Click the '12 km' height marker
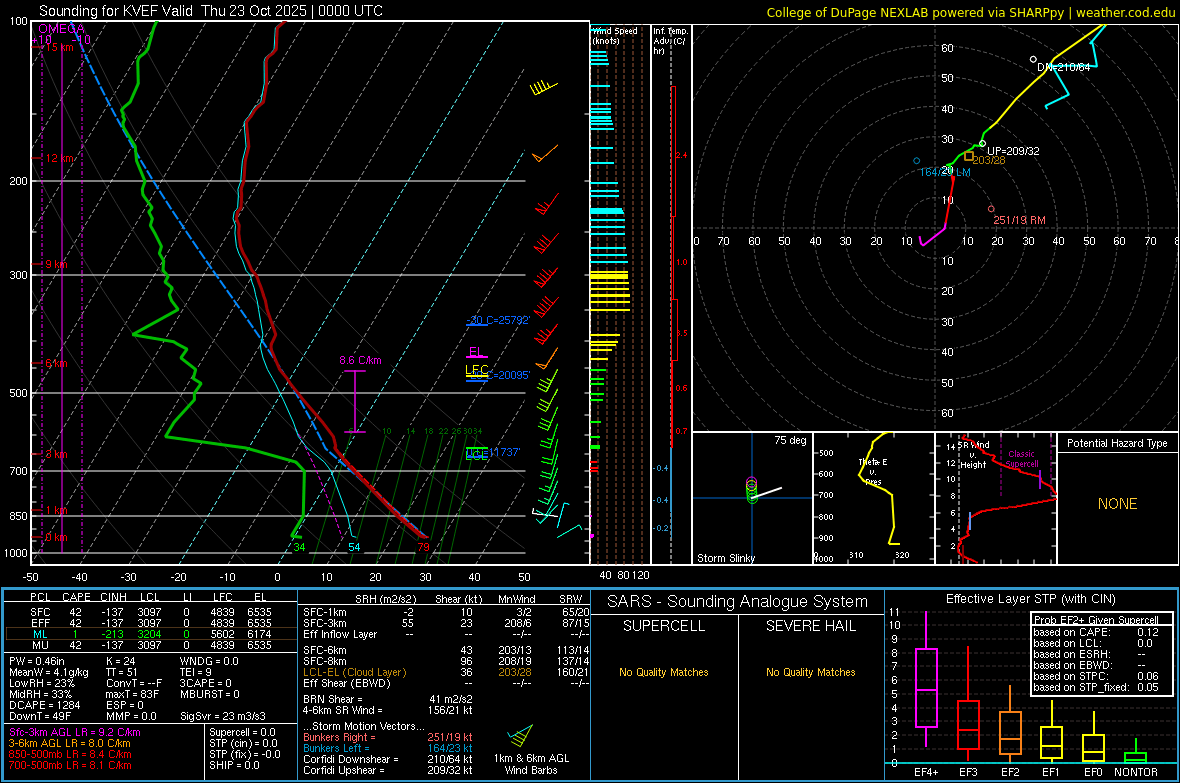 click(x=59, y=158)
